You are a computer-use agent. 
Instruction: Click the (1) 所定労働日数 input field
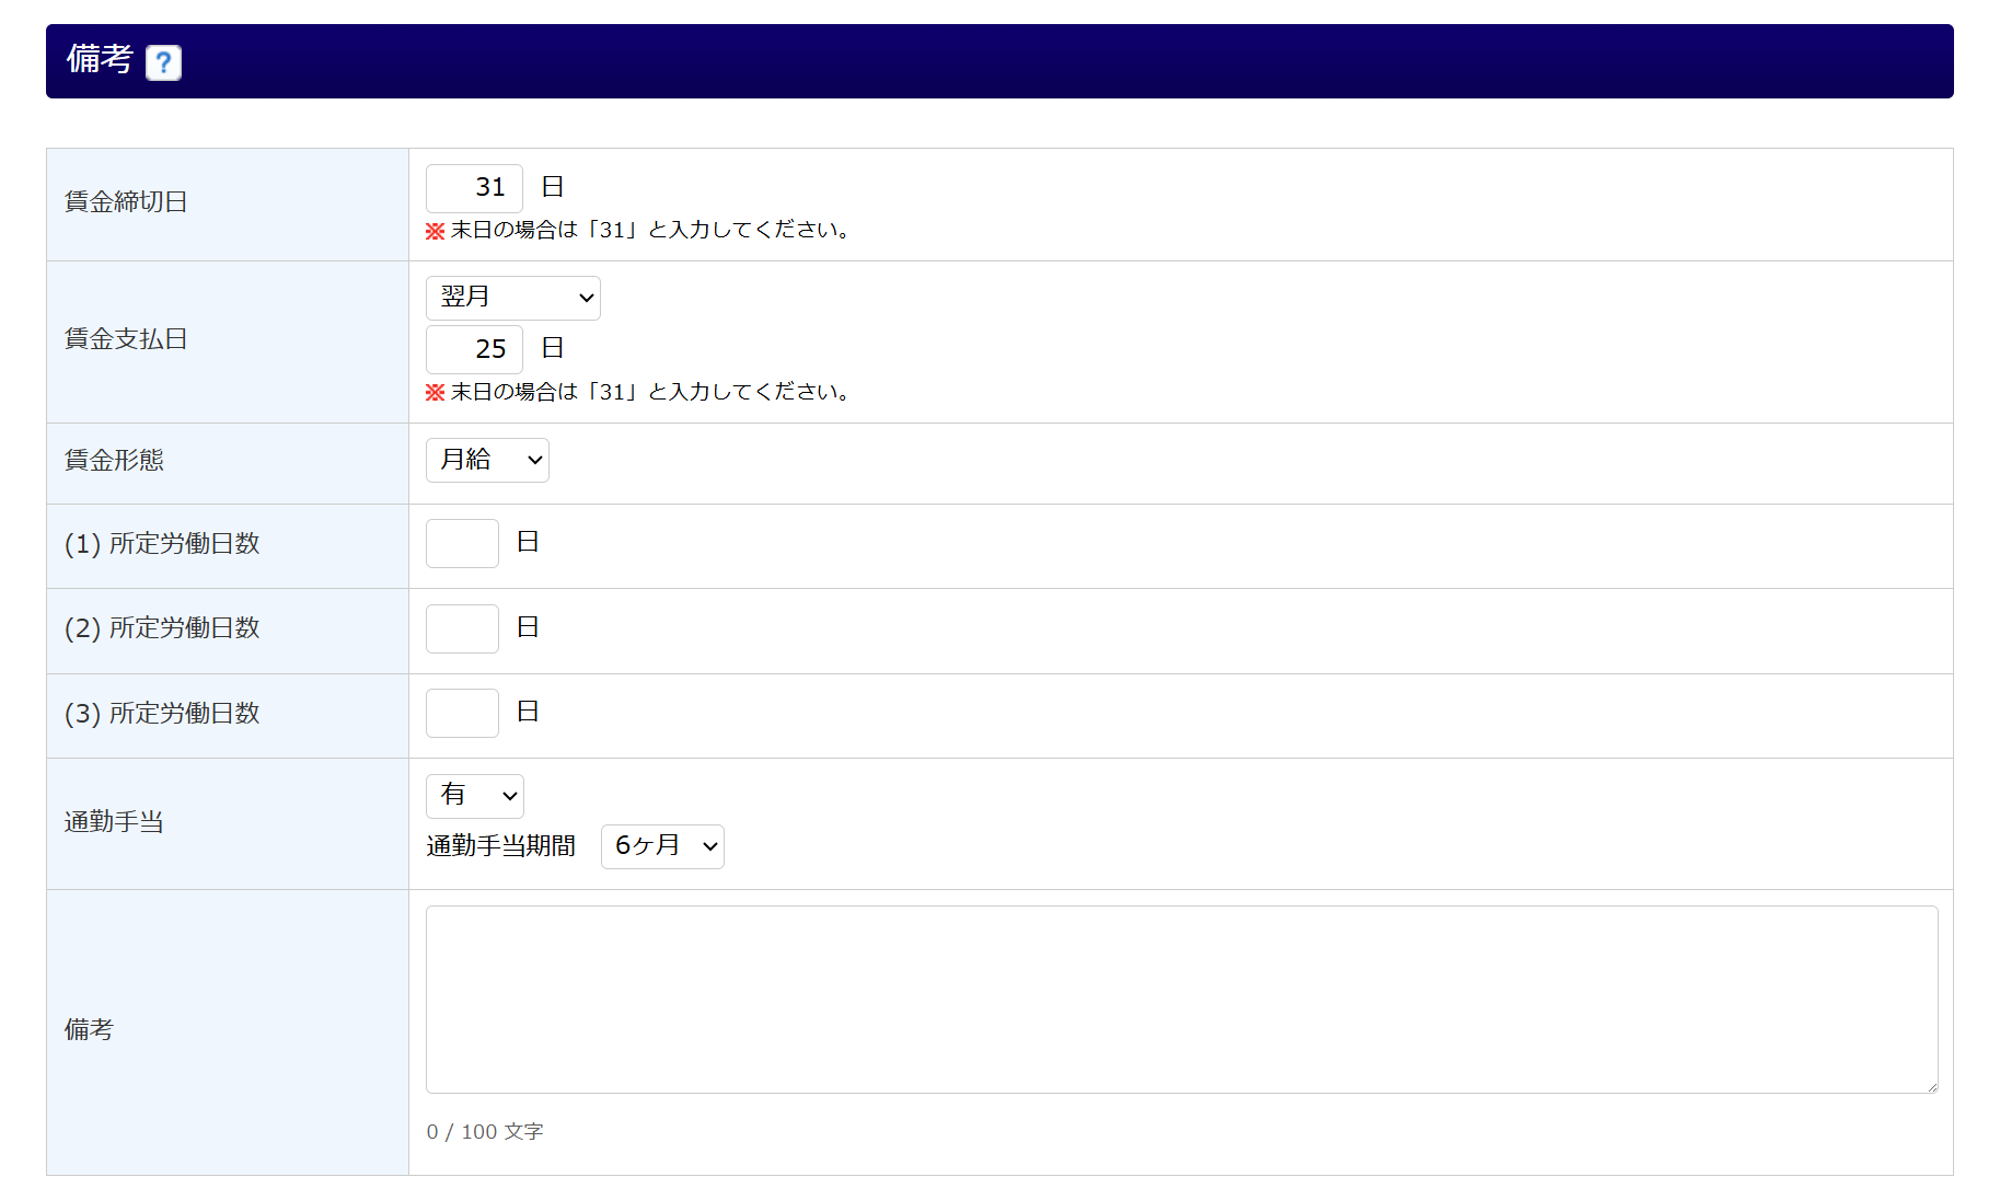tap(462, 543)
